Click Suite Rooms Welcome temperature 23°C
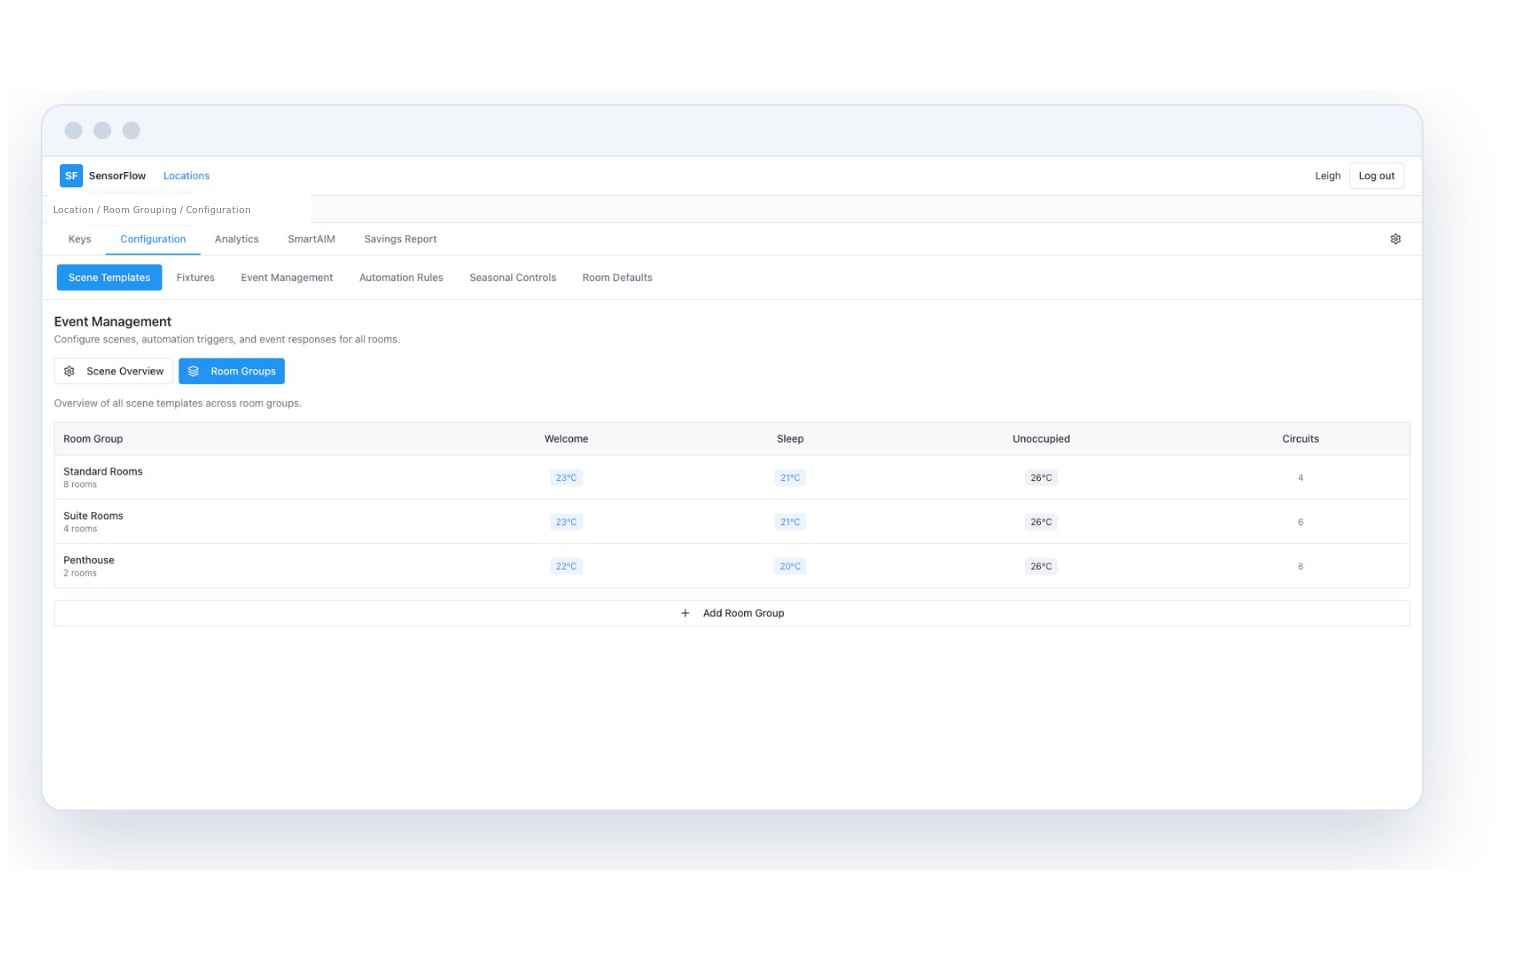1536x960 pixels. pyautogui.click(x=566, y=522)
